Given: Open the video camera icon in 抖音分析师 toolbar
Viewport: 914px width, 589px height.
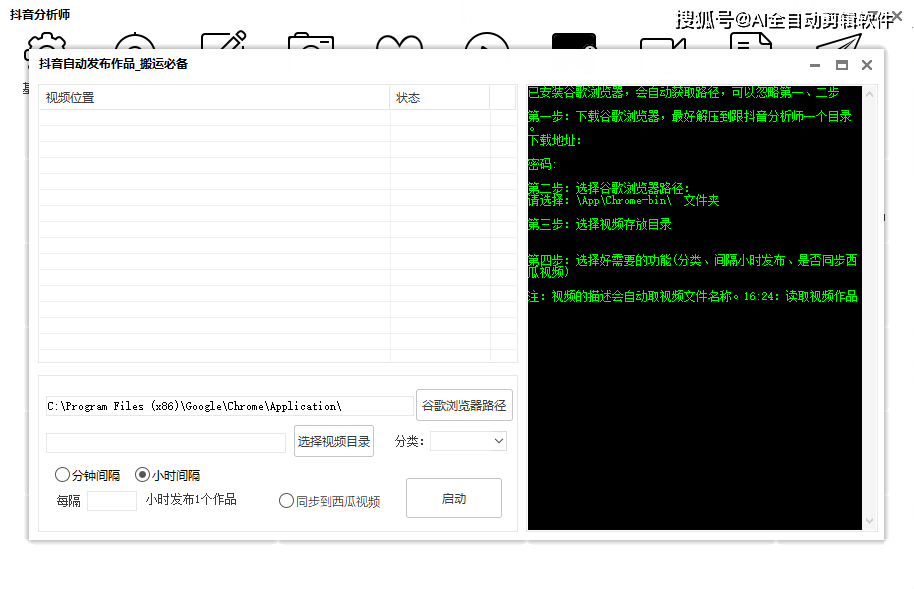Looking at the screenshot, I should [663, 44].
